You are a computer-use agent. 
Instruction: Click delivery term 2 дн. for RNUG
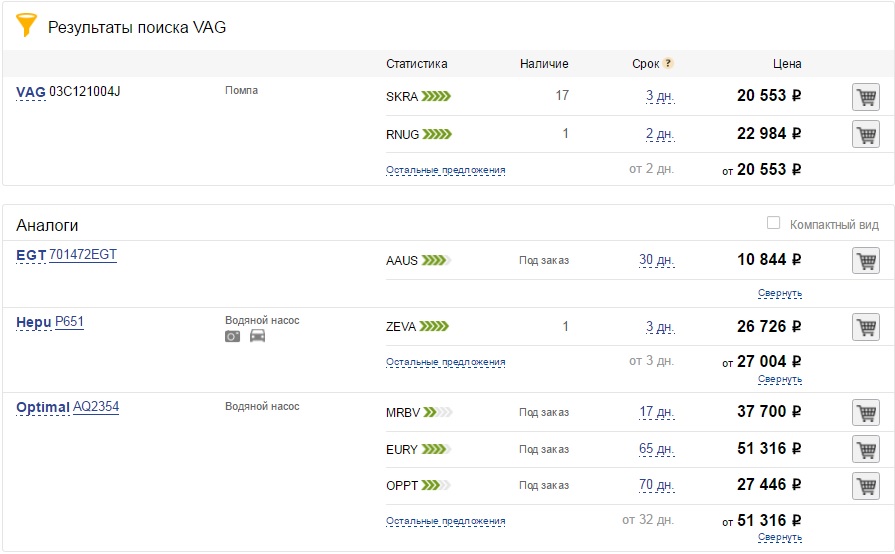click(x=660, y=134)
